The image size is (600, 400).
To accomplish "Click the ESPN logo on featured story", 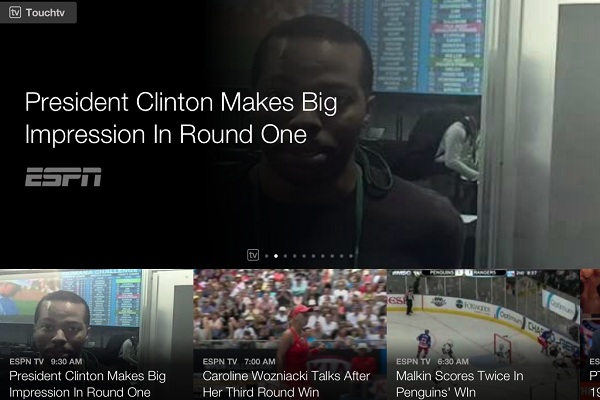I will pyautogui.click(x=63, y=177).
